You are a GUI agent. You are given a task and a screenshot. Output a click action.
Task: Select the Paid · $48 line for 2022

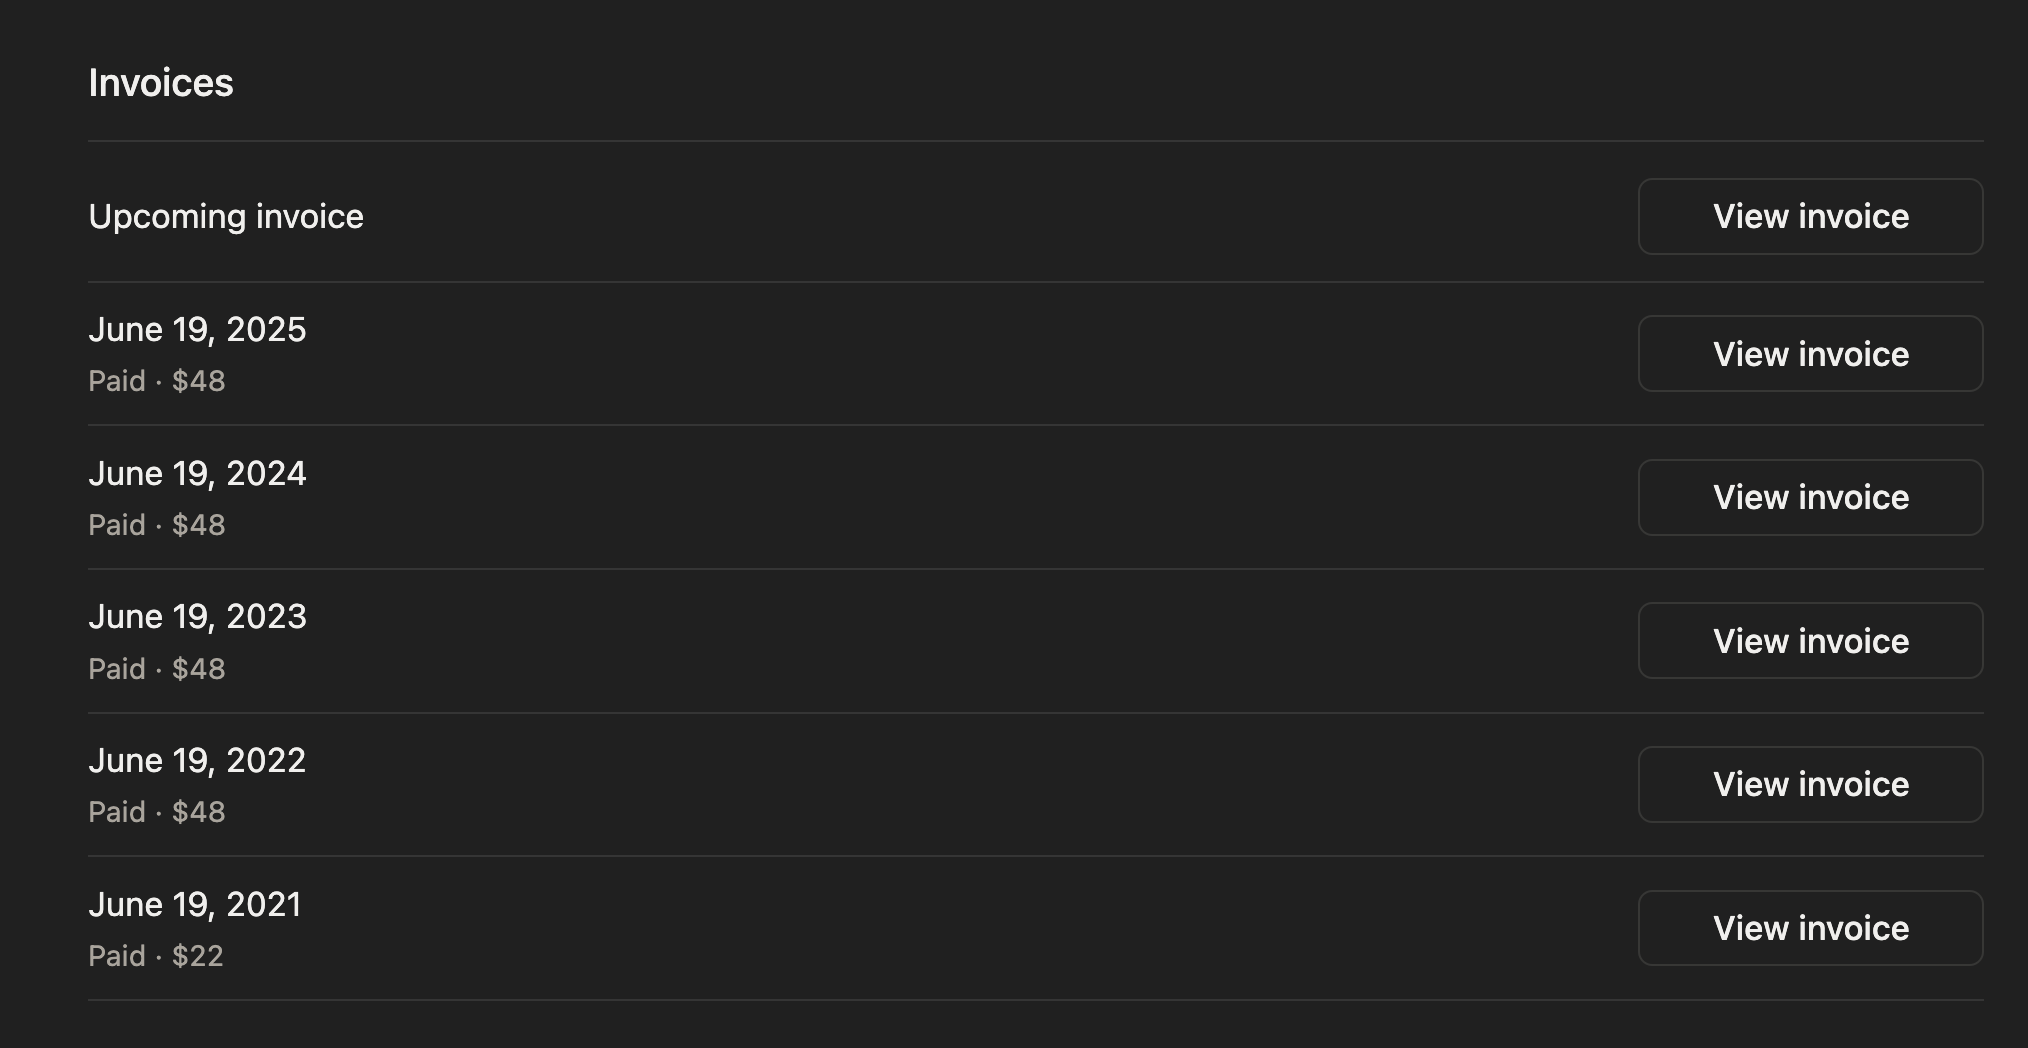(157, 812)
